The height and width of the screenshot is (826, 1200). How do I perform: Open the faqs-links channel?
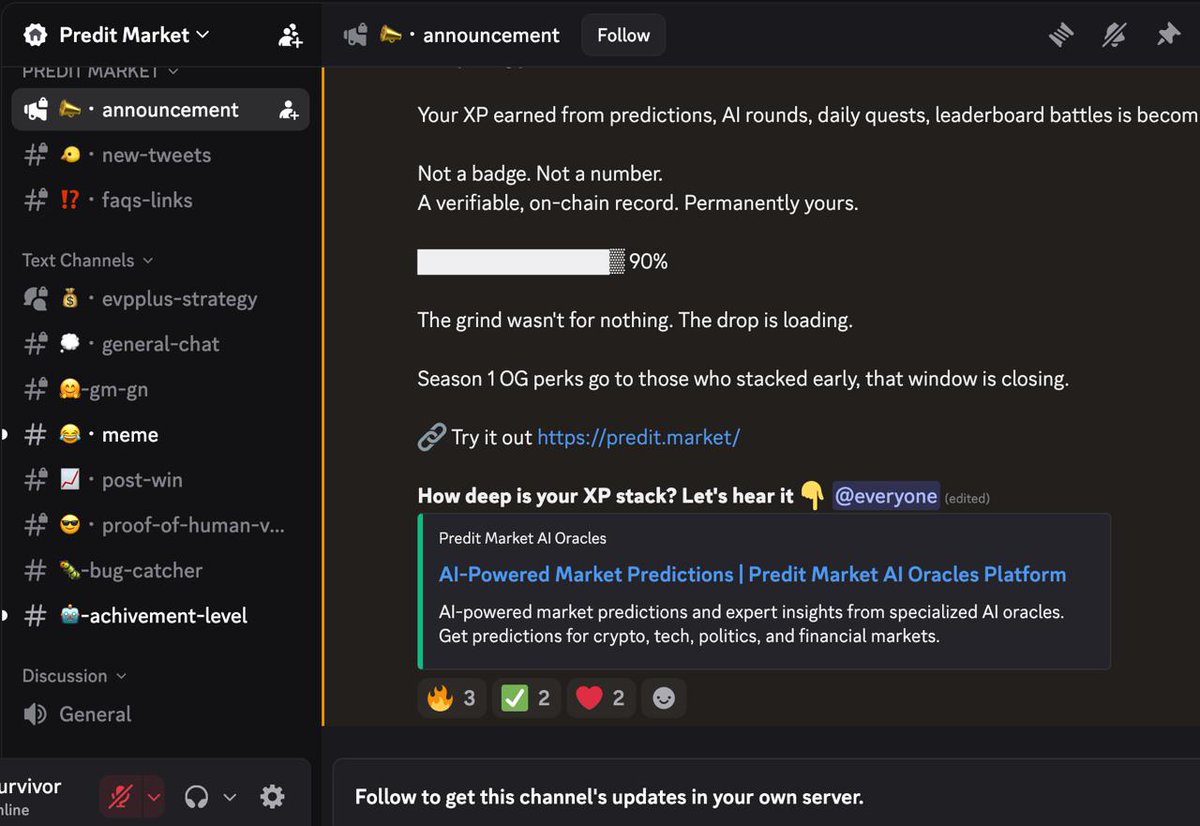point(160,200)
